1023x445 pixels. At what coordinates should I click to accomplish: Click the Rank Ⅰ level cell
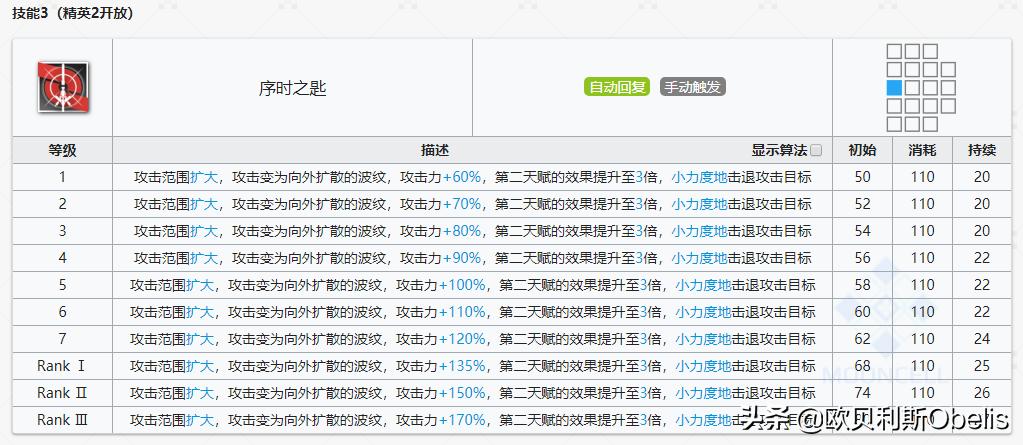[63, 366]
